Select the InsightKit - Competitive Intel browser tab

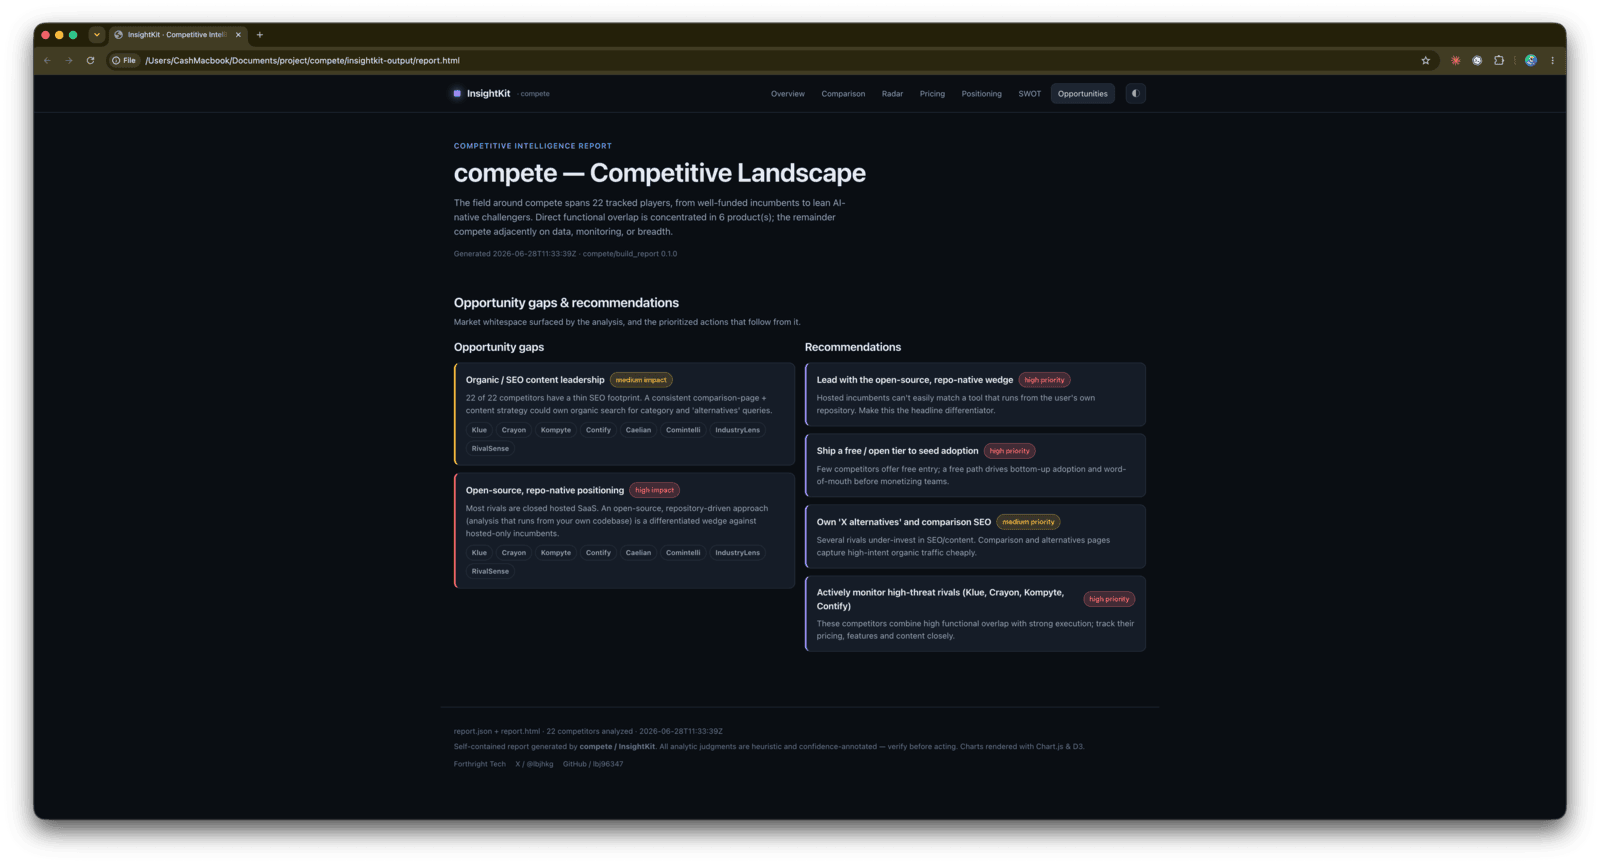(x=177, y=34)
